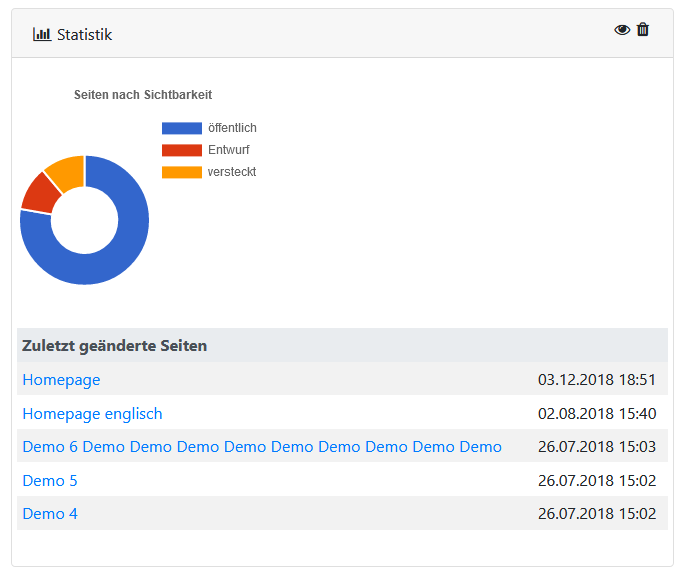
Task: Open the Demo 5 page link
Action: (50, 481)
